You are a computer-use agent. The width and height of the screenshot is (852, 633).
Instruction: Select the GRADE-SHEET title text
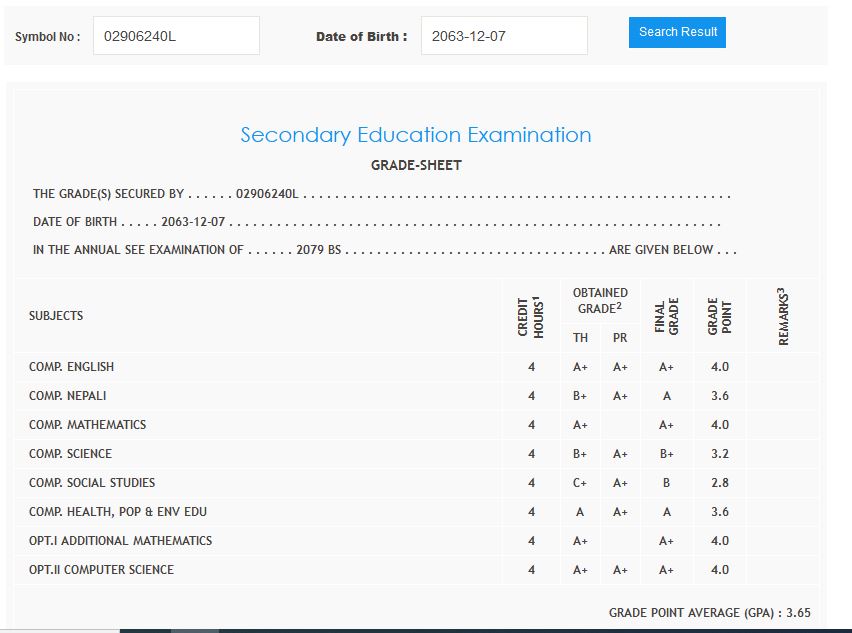416,165
